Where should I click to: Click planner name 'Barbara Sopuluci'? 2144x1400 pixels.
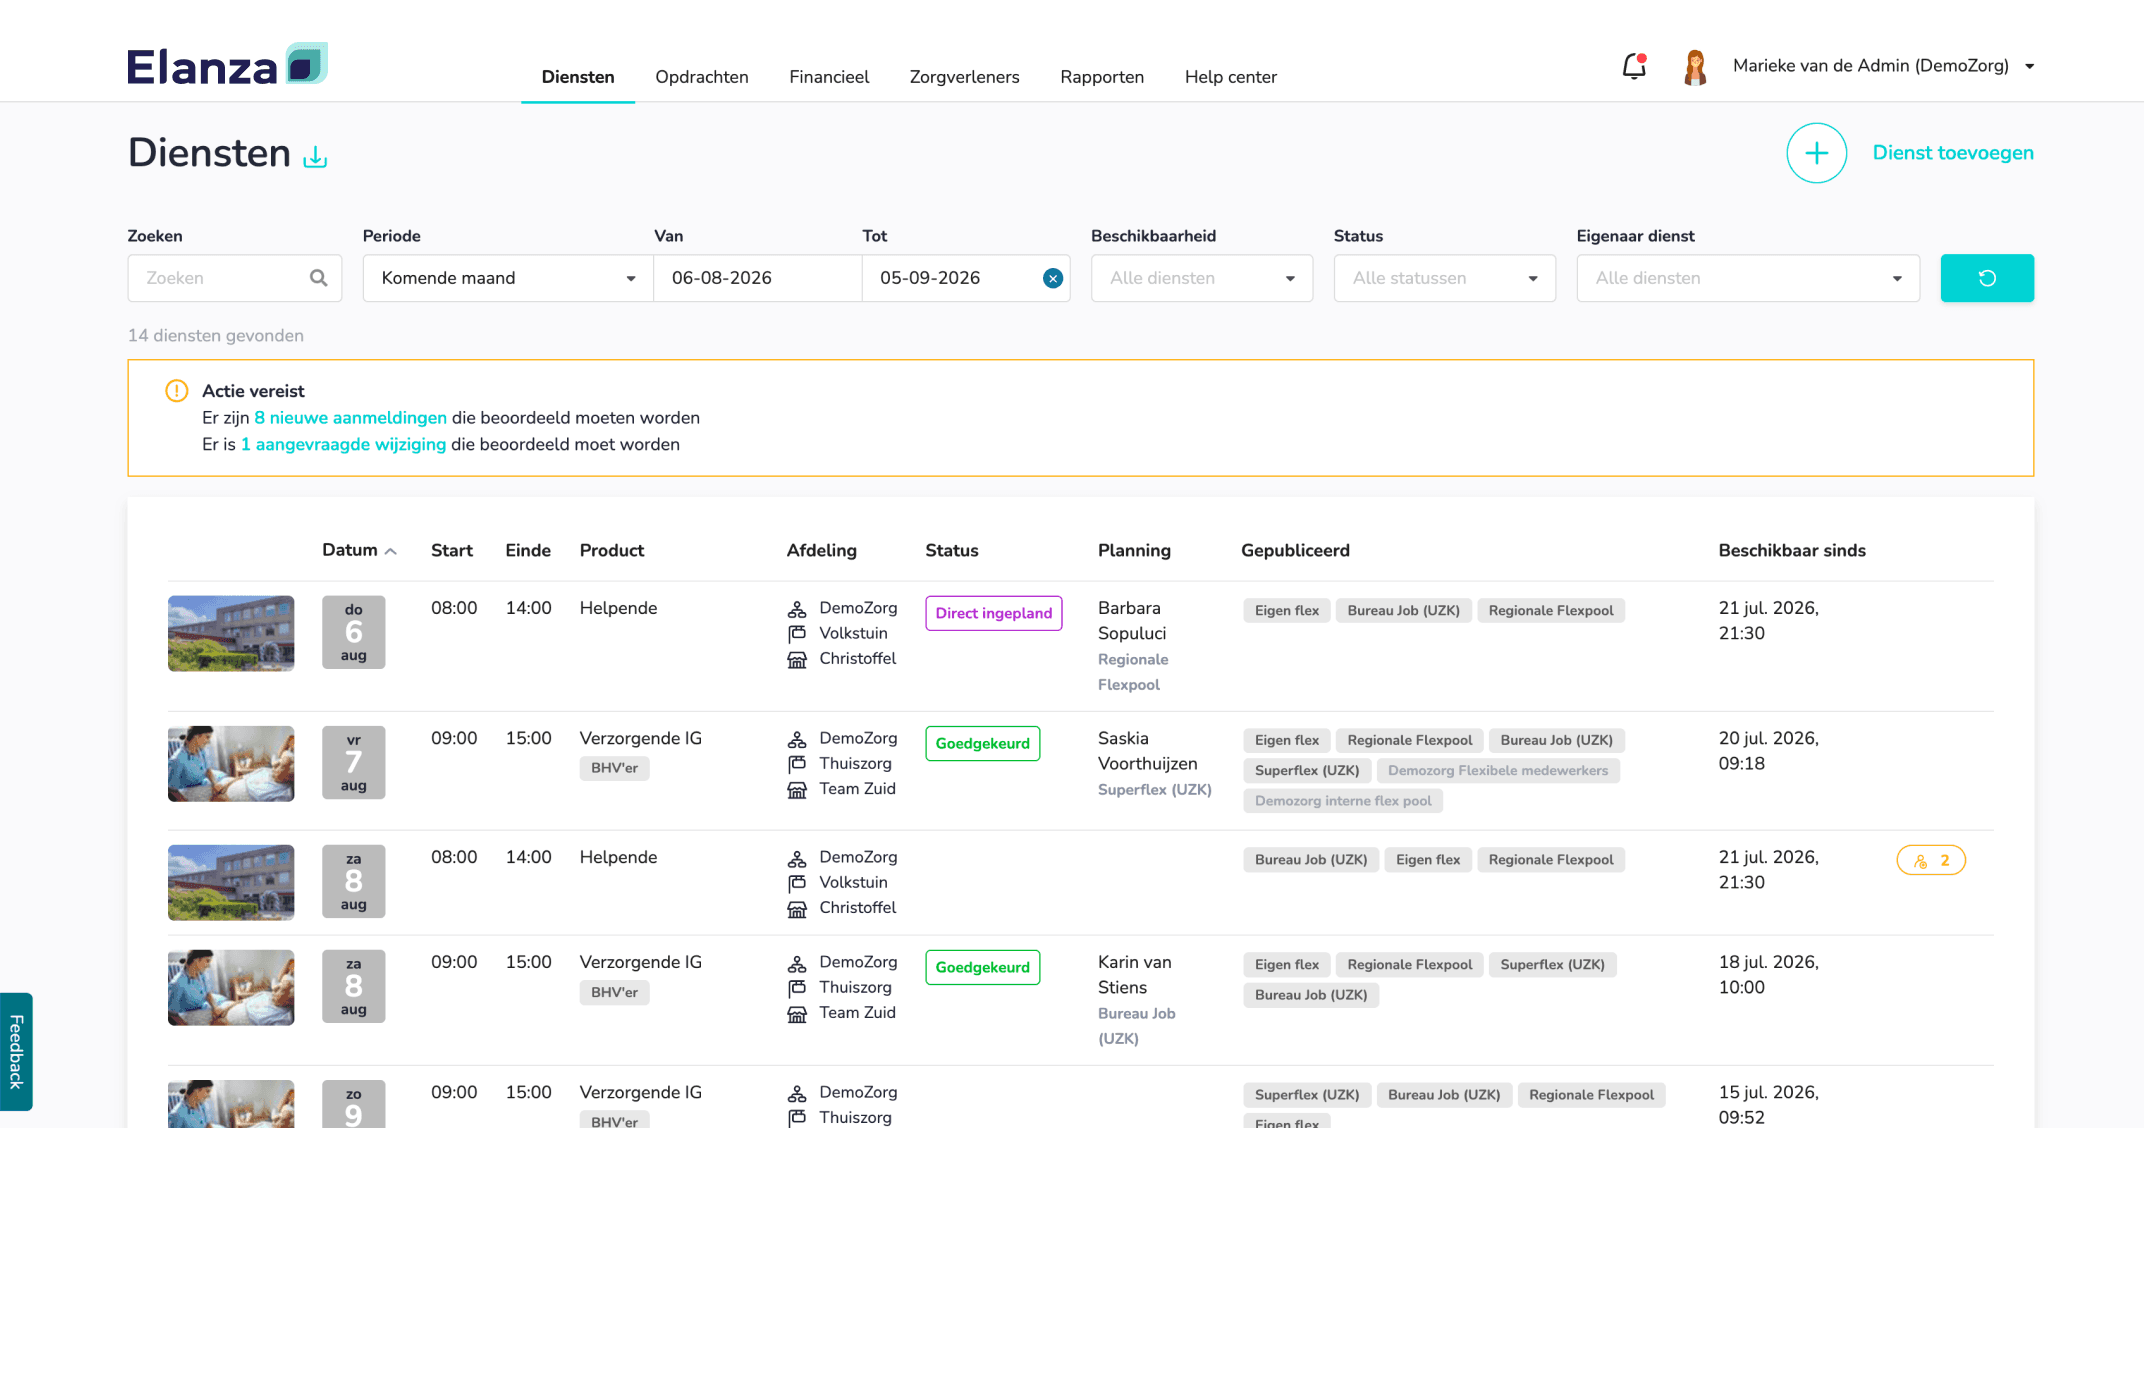point(1132,621)
